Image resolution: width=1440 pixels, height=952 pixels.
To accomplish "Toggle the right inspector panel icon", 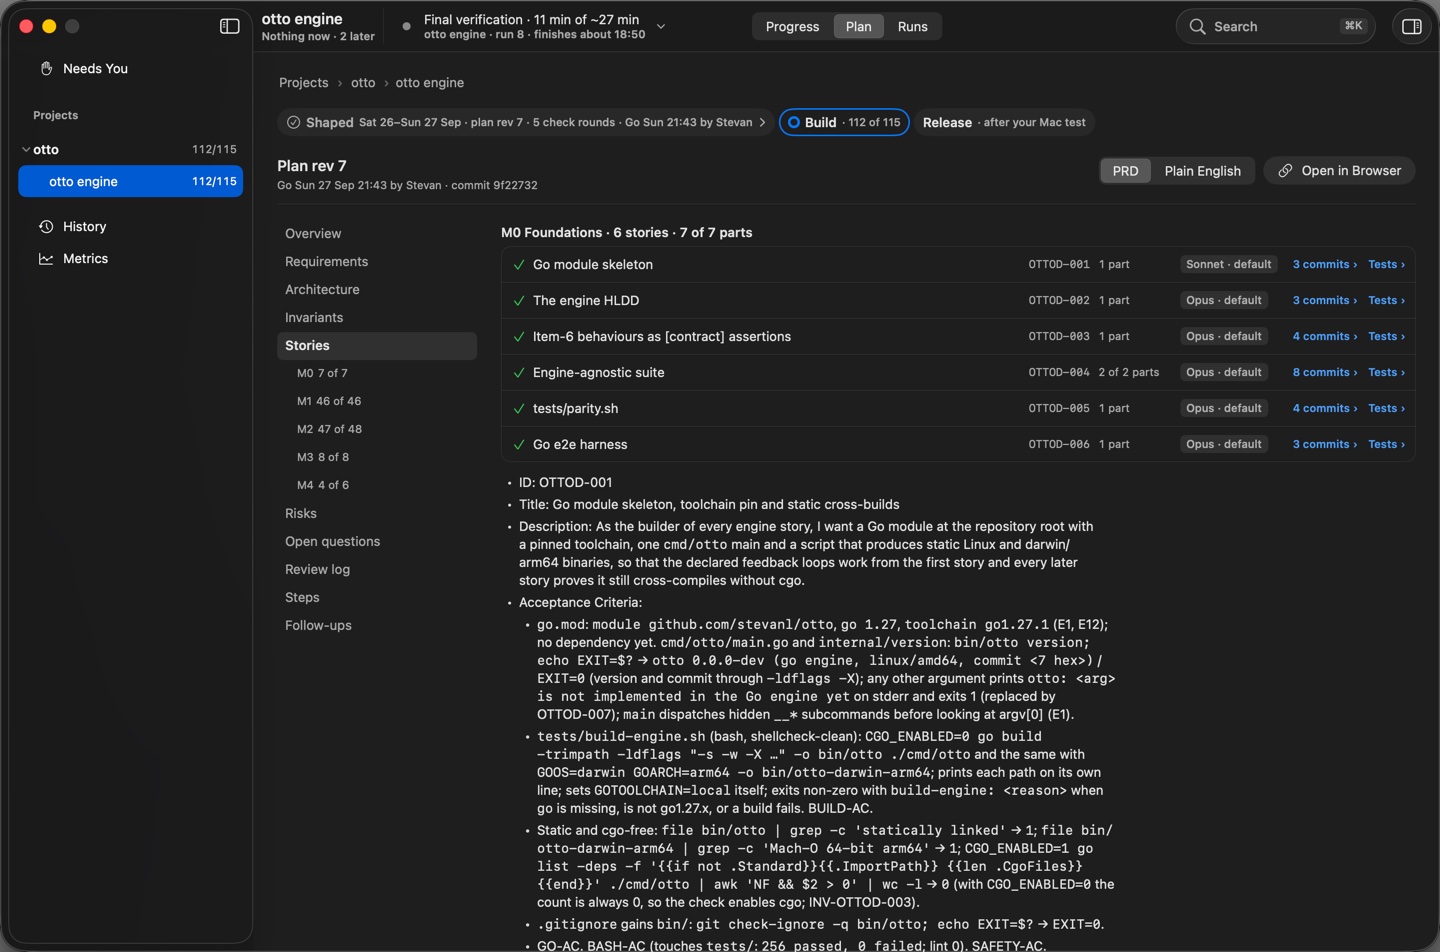I will pos(1412,26).
